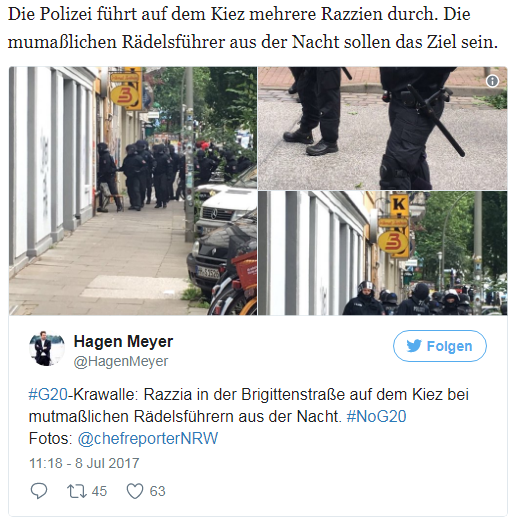
Task: Open the 11:18 - 8 Jul 2017 timestamp
Action: [x=84, y=463]
